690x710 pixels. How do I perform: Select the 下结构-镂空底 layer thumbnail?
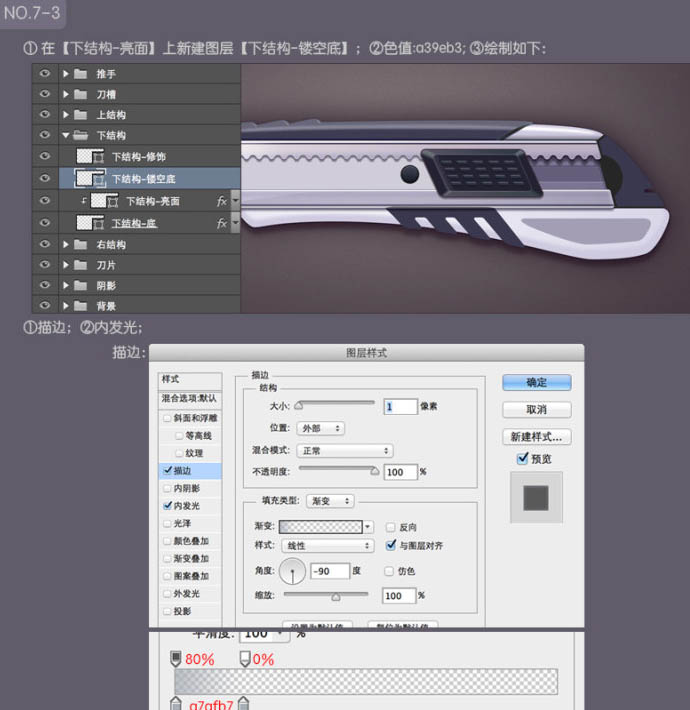[84, 178]
